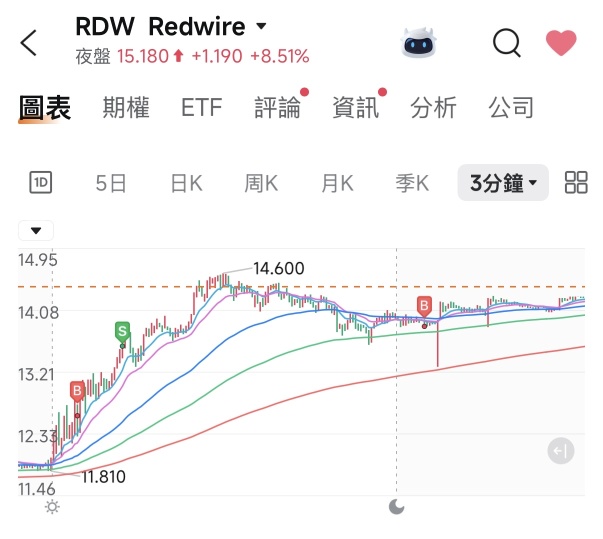Click the 11.810 low price label
Image resolution: width=603 pixels, height=539 pixels.
[103, 477]
